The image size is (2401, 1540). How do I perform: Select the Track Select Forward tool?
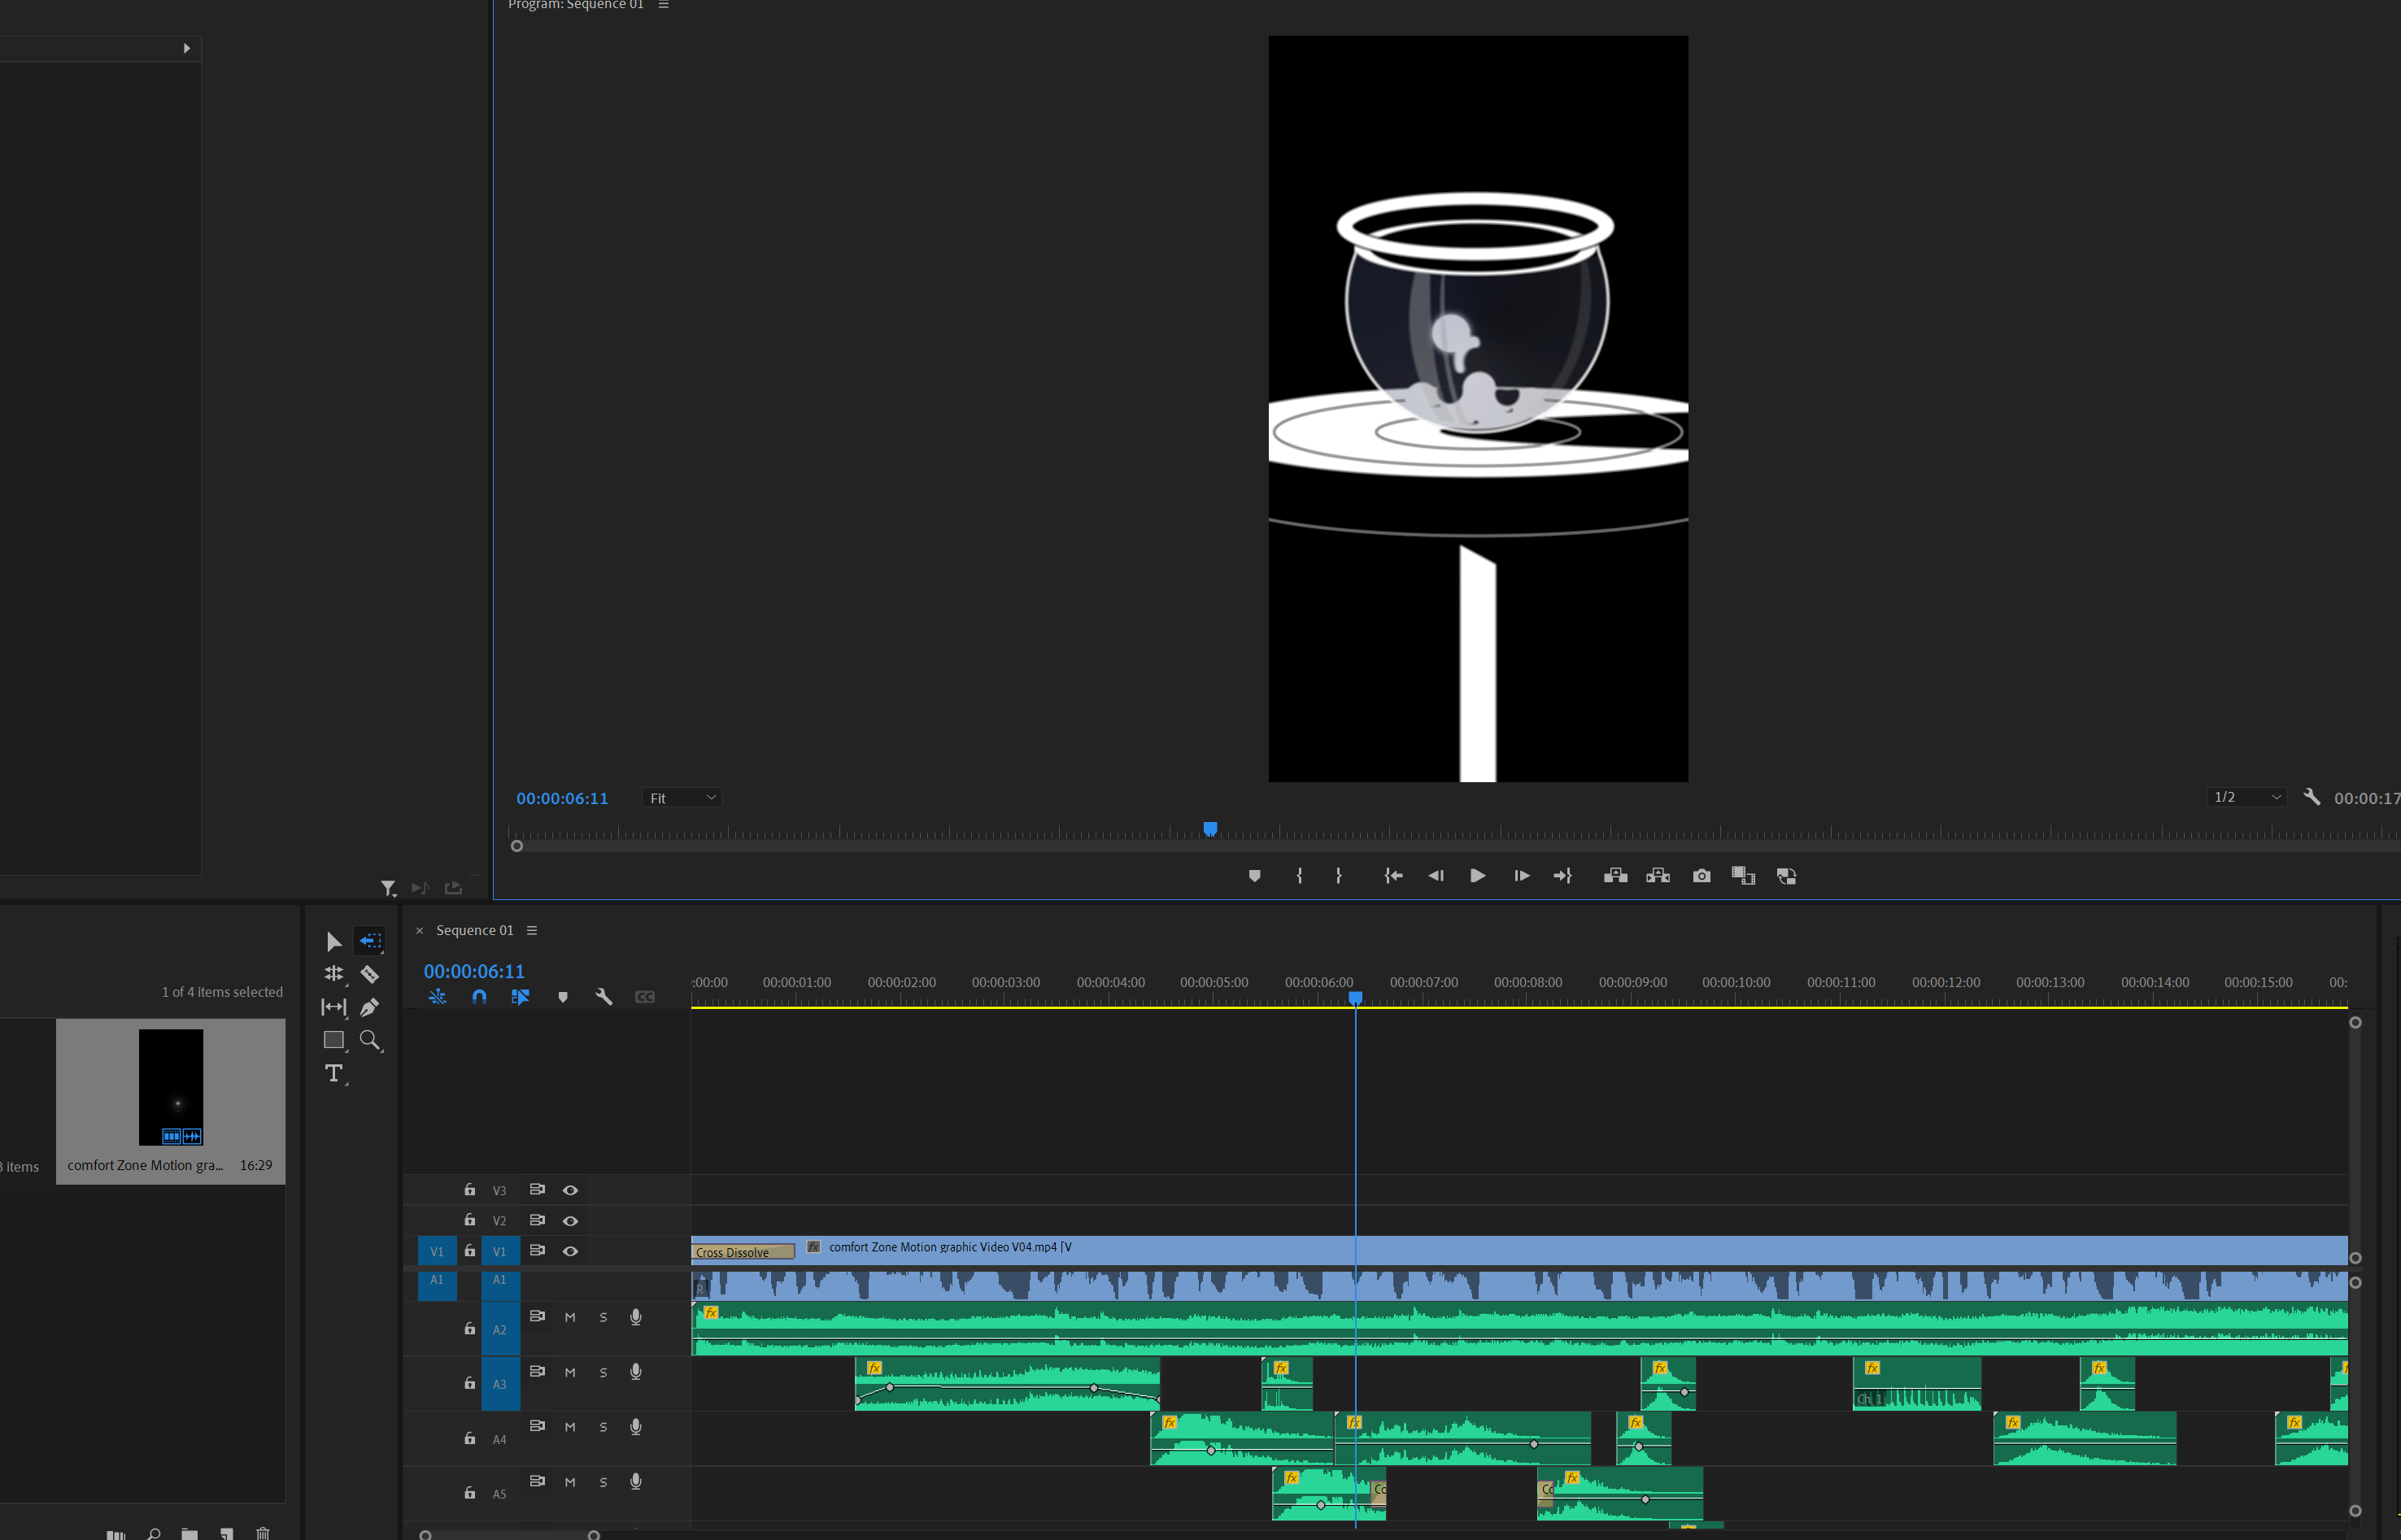coord(370,941)
